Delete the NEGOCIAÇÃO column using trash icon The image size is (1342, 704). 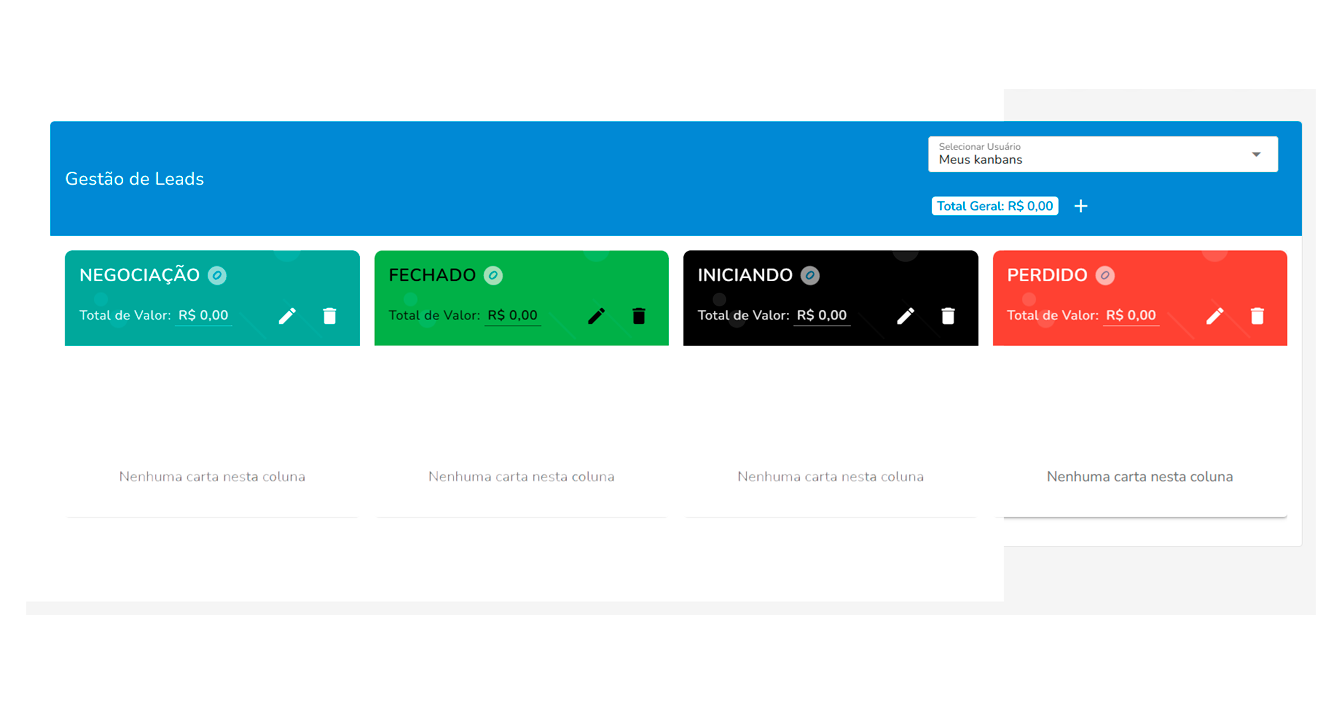pos(330,316)
